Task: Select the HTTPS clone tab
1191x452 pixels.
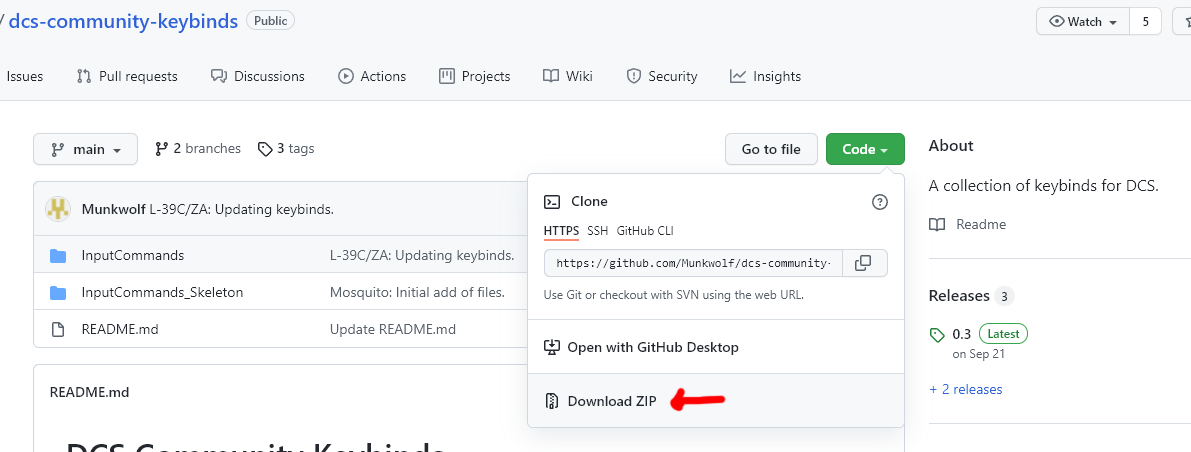Action: [x=561, y=231]
